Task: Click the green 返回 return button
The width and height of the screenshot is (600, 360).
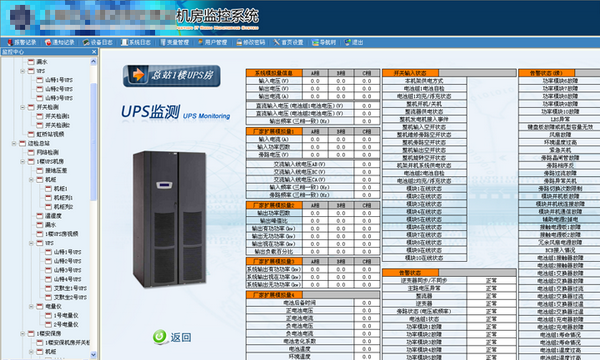Action: [x=172, y=337]
